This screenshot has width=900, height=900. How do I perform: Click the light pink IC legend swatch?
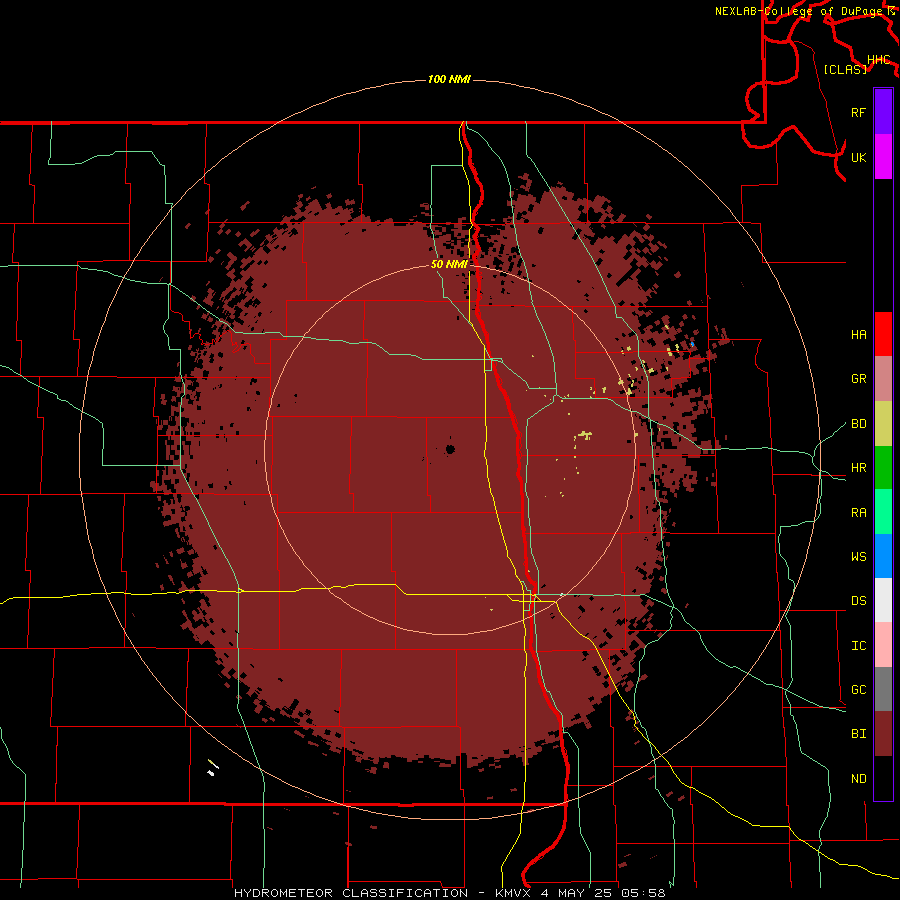point(883,645)
